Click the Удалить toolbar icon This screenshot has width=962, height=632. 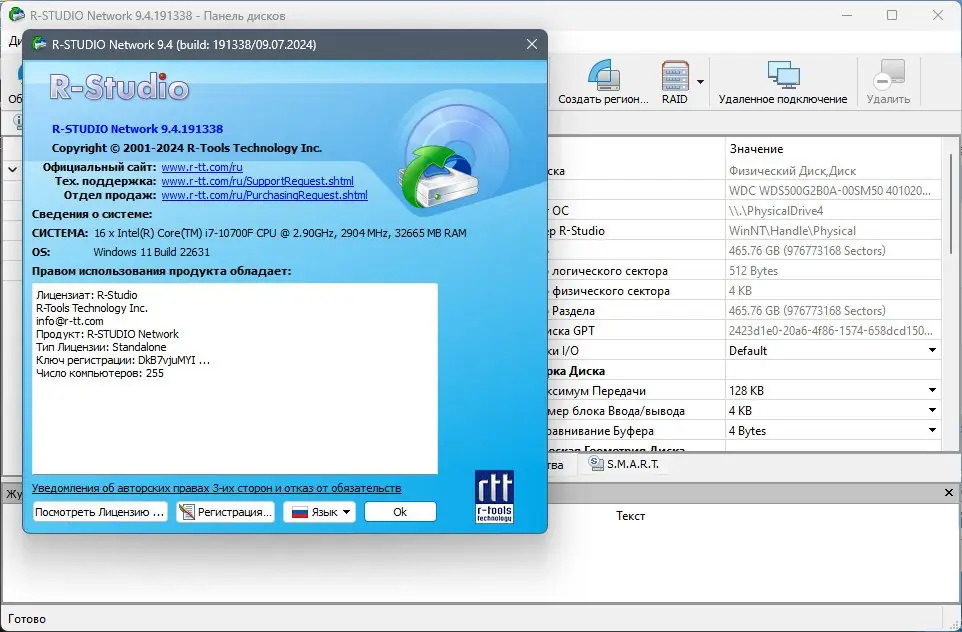pyautogui.click(x=888, y=82)
